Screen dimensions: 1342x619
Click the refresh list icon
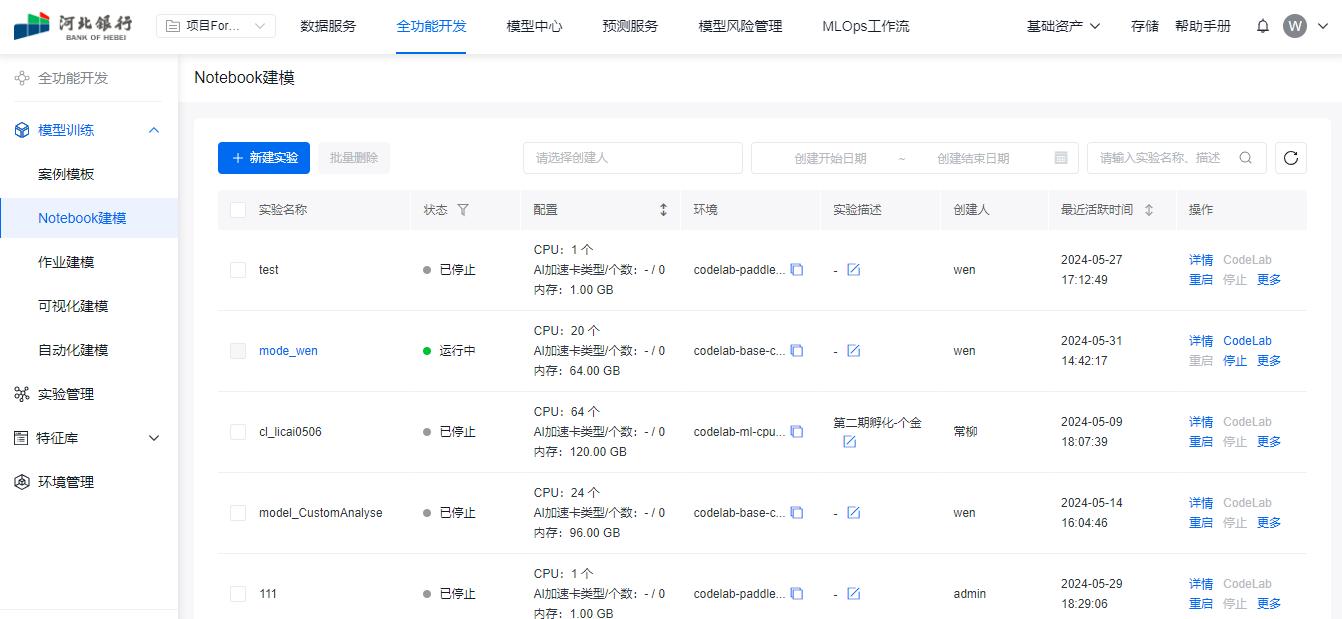(x=1291, y=158)
